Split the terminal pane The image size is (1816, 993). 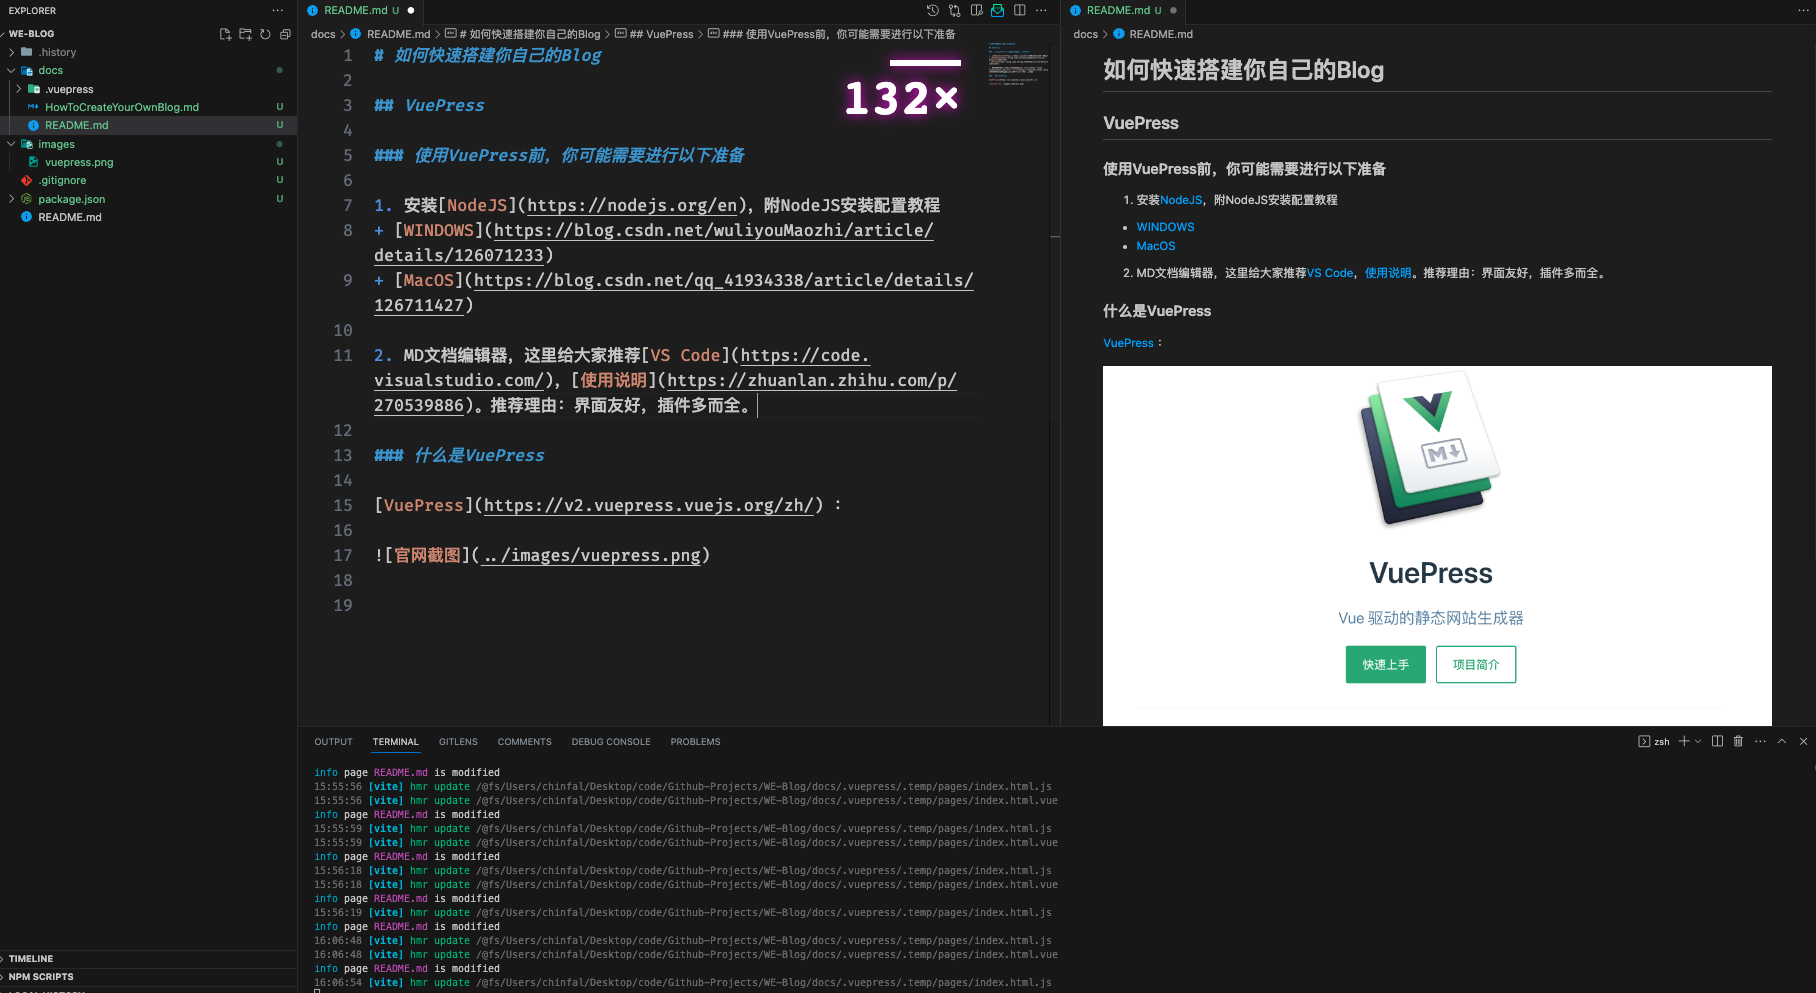pos(1717,741)
